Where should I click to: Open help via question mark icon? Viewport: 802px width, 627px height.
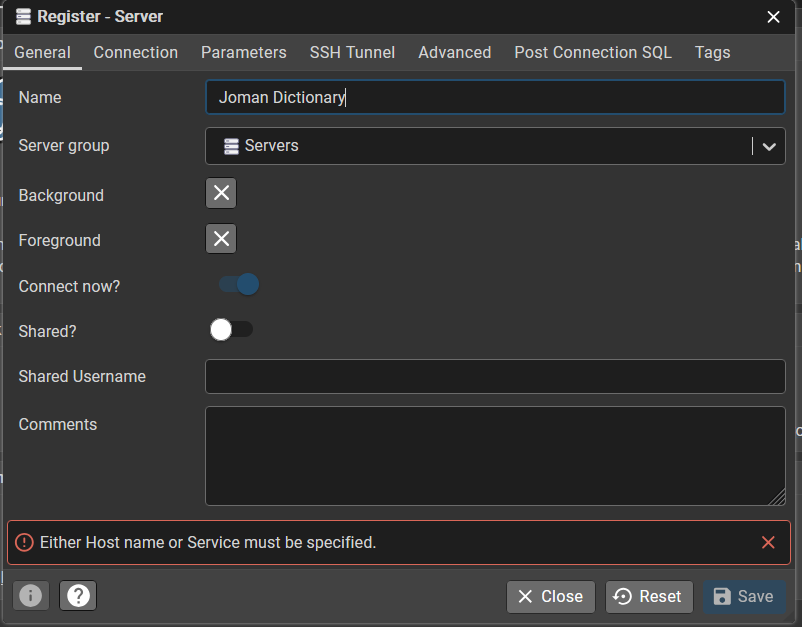78,596
